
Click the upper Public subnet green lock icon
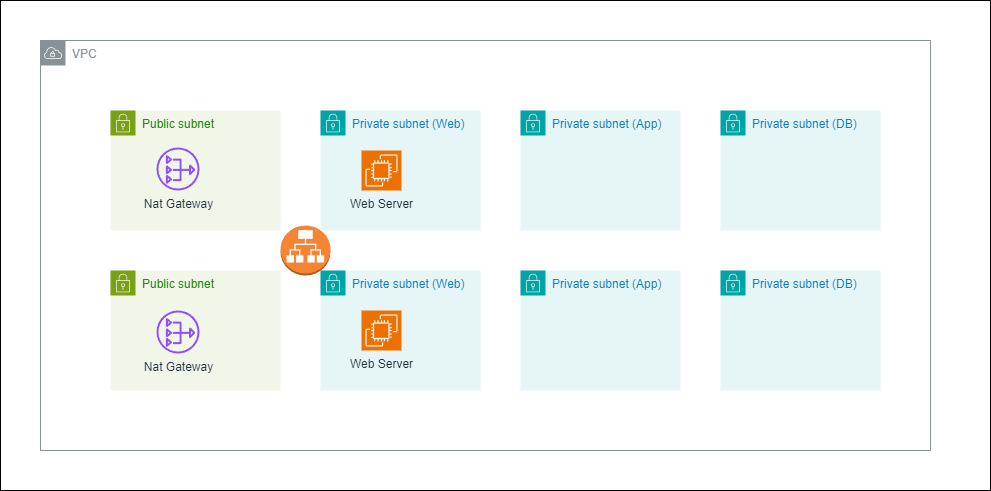click(x=123, y=123)
